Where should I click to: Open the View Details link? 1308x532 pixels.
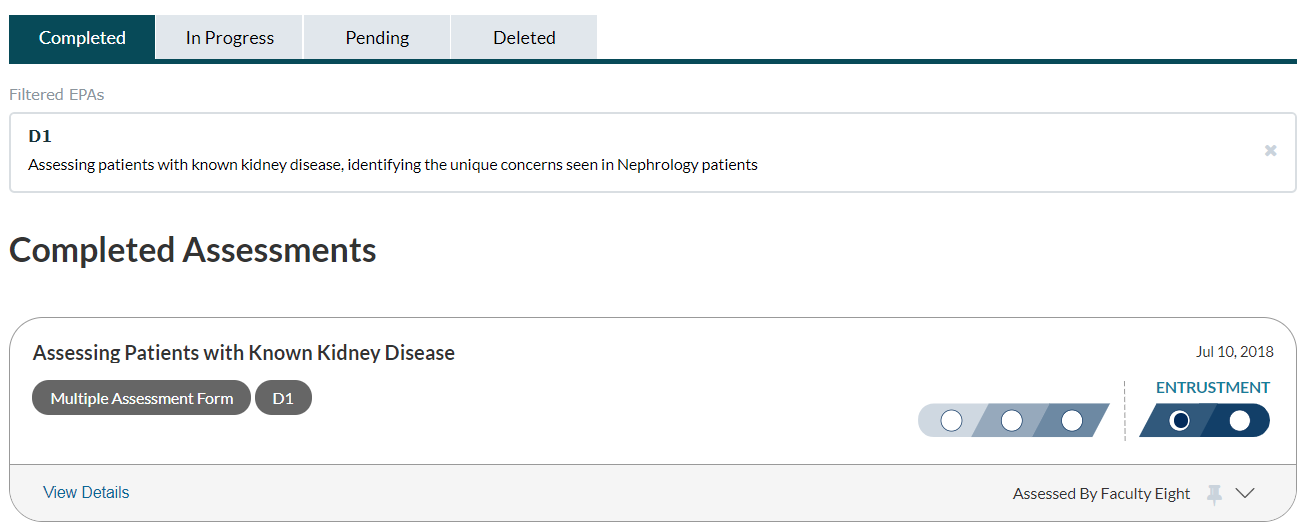click(86, 492)
